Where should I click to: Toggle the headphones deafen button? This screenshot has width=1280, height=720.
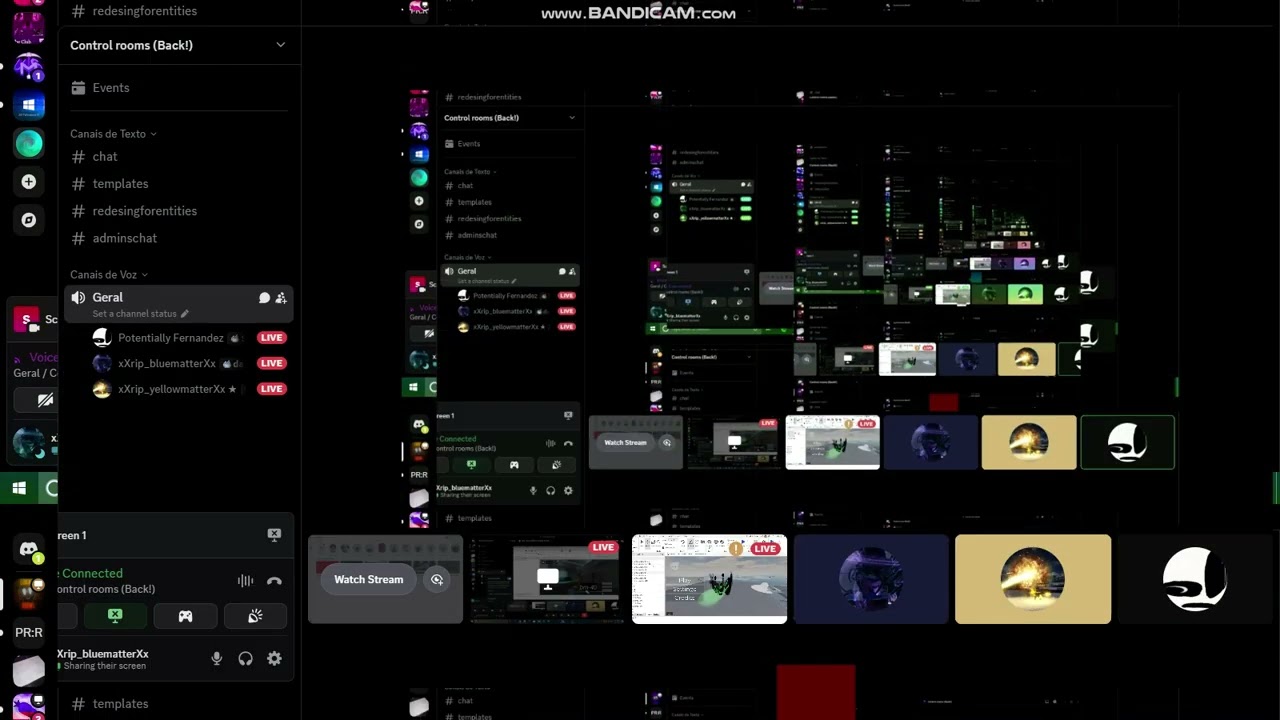click(x=245, y=658)
